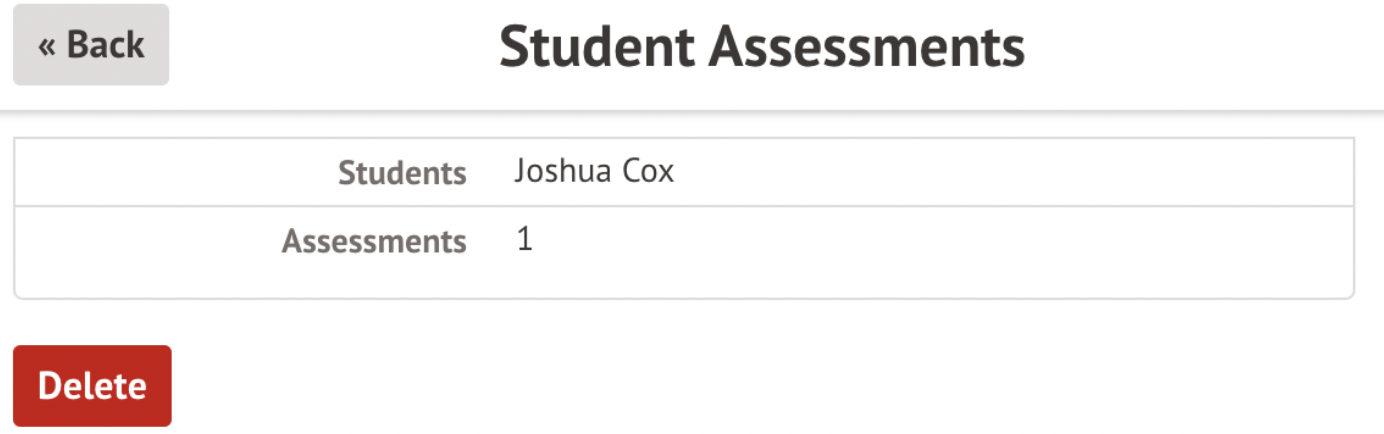Click blank header area right of the title
Screen dimensions: 1384x434
tap(1200, 47)
